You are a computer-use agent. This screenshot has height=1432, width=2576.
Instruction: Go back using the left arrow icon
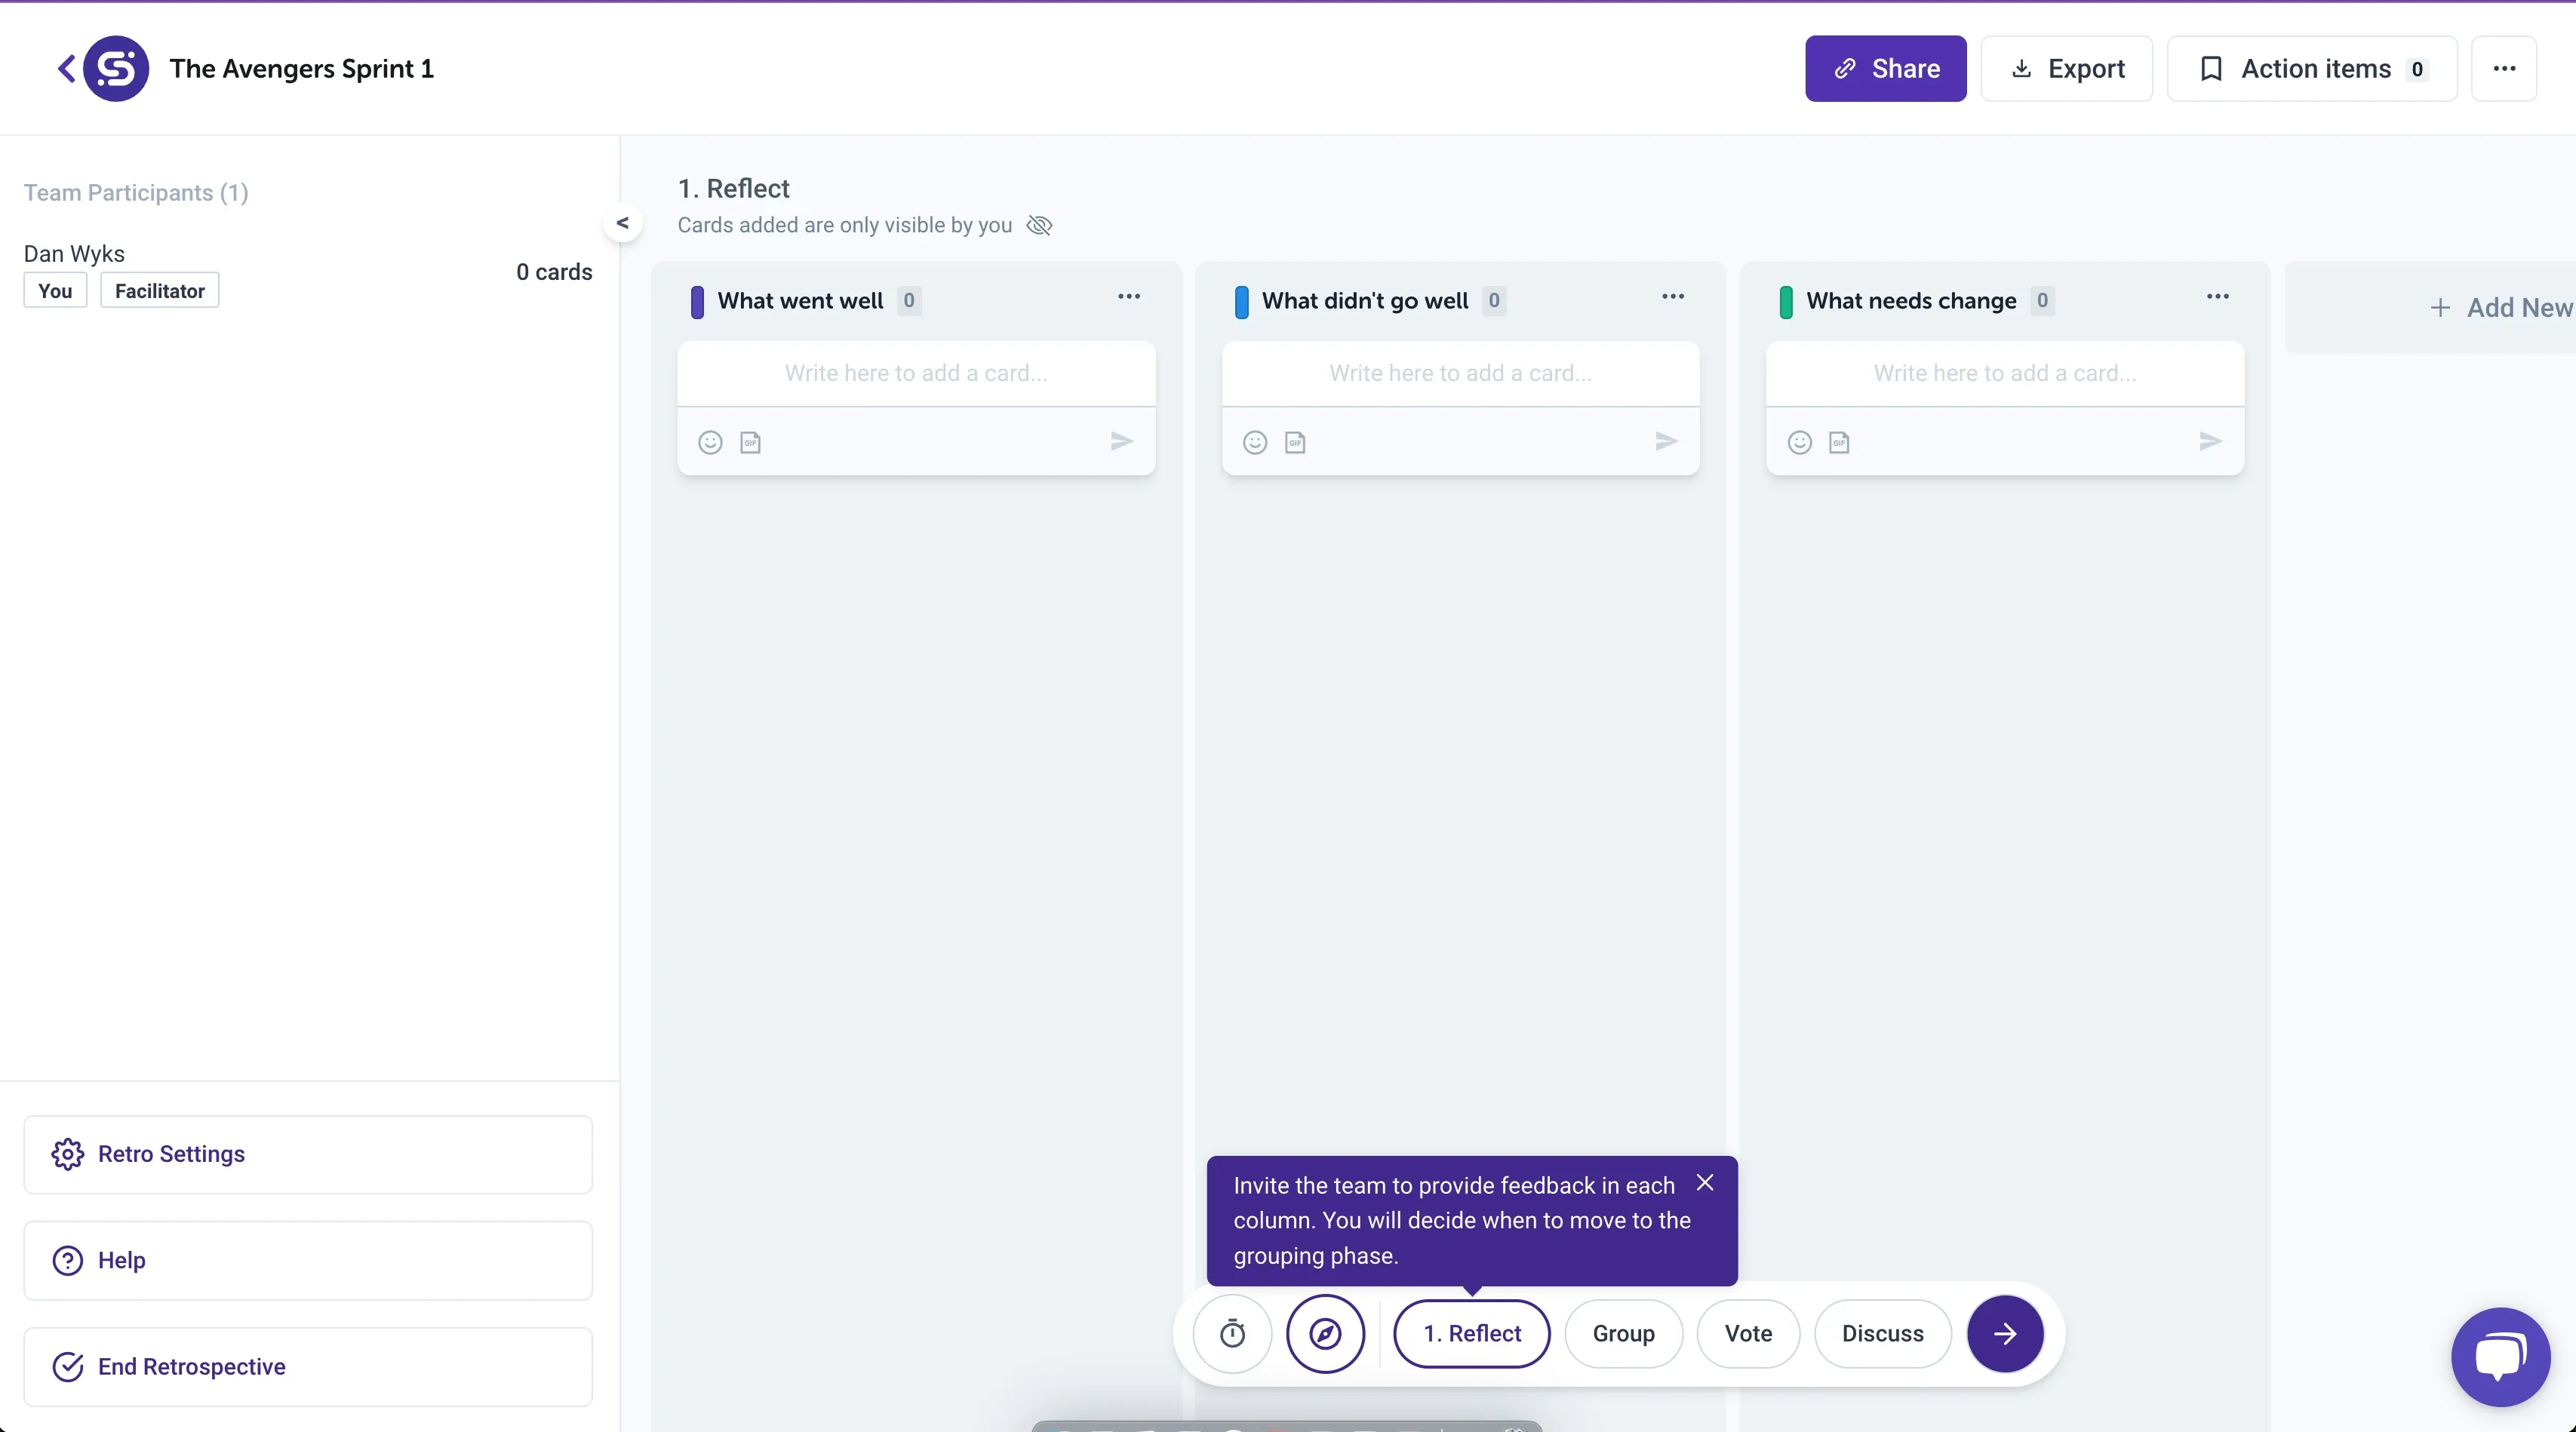(x=66, y=68)
